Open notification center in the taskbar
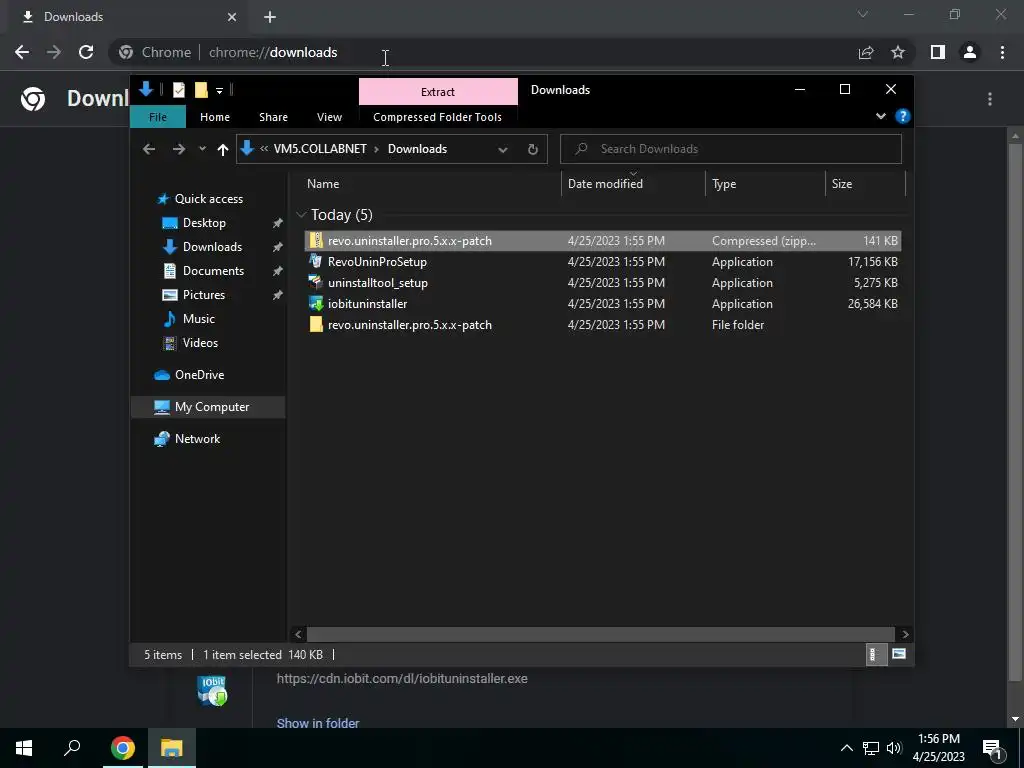The height and width of the screenshot is (768, 1024). [x=992, y=748]
